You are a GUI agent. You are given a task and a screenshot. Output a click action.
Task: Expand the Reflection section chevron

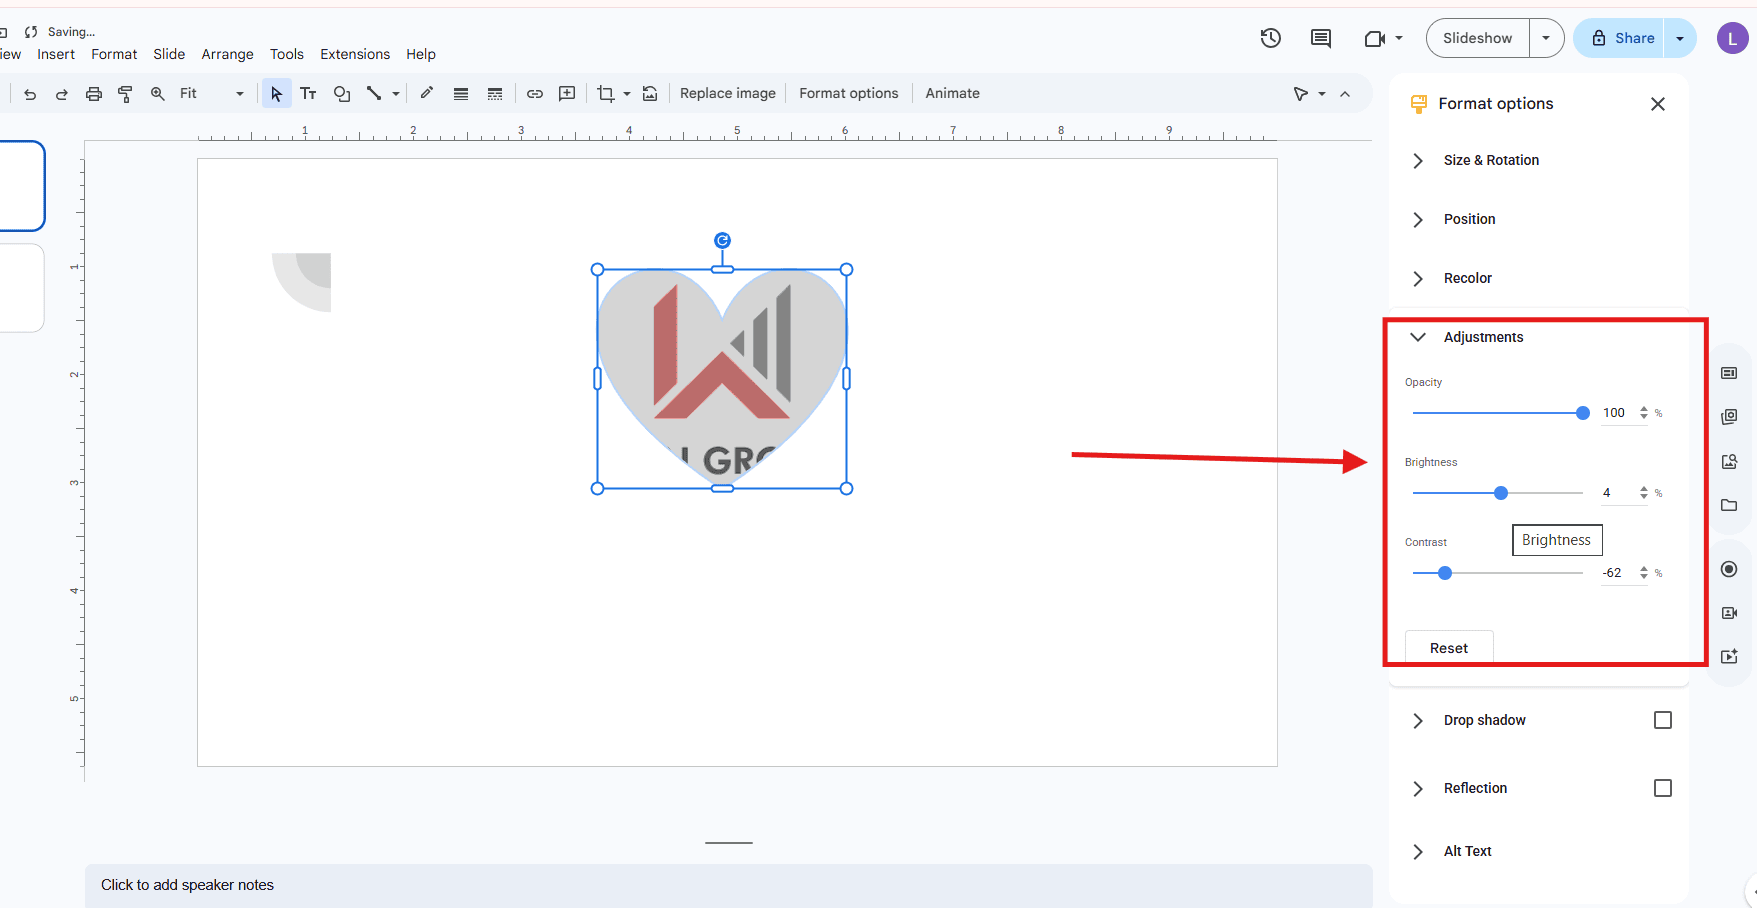point(1418,788)
